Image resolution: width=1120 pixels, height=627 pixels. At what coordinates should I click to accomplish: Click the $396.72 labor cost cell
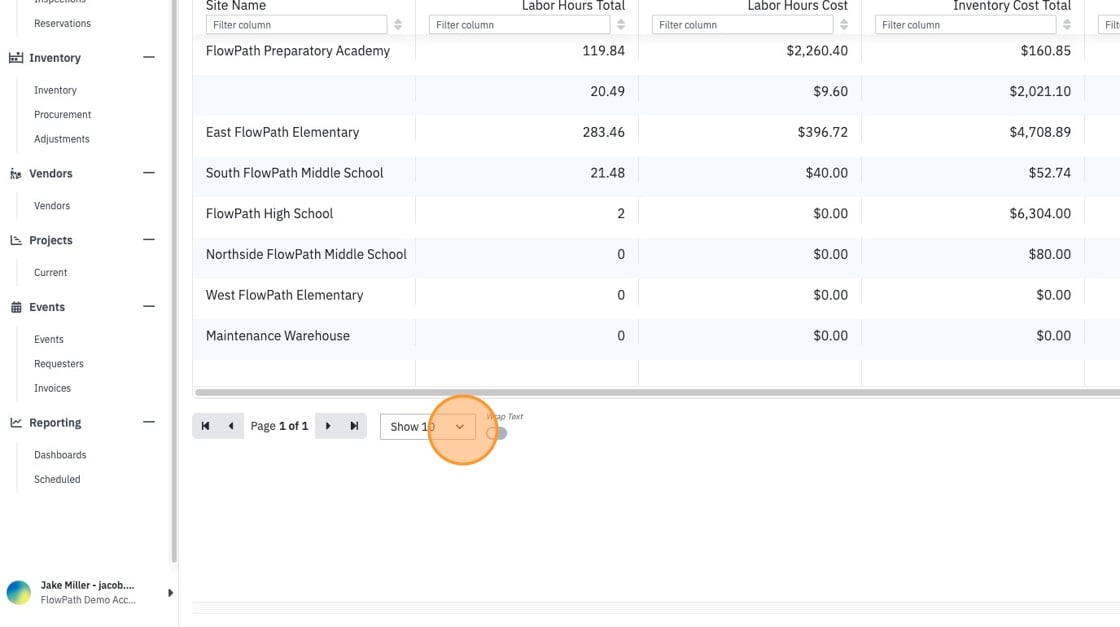pos(823,132)
